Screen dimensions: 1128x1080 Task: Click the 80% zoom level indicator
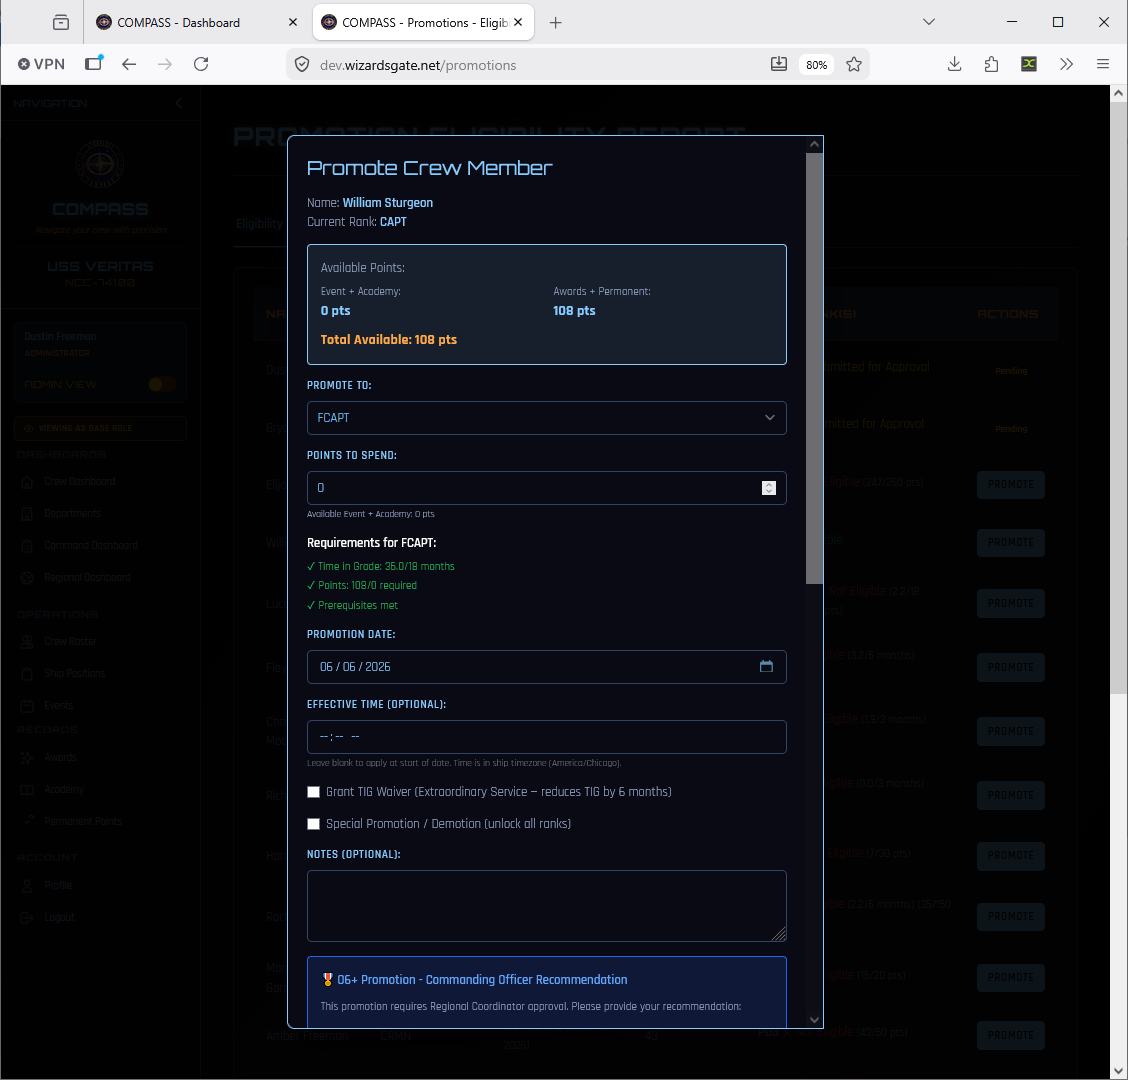pyautogui.click(x=817, y=65)
